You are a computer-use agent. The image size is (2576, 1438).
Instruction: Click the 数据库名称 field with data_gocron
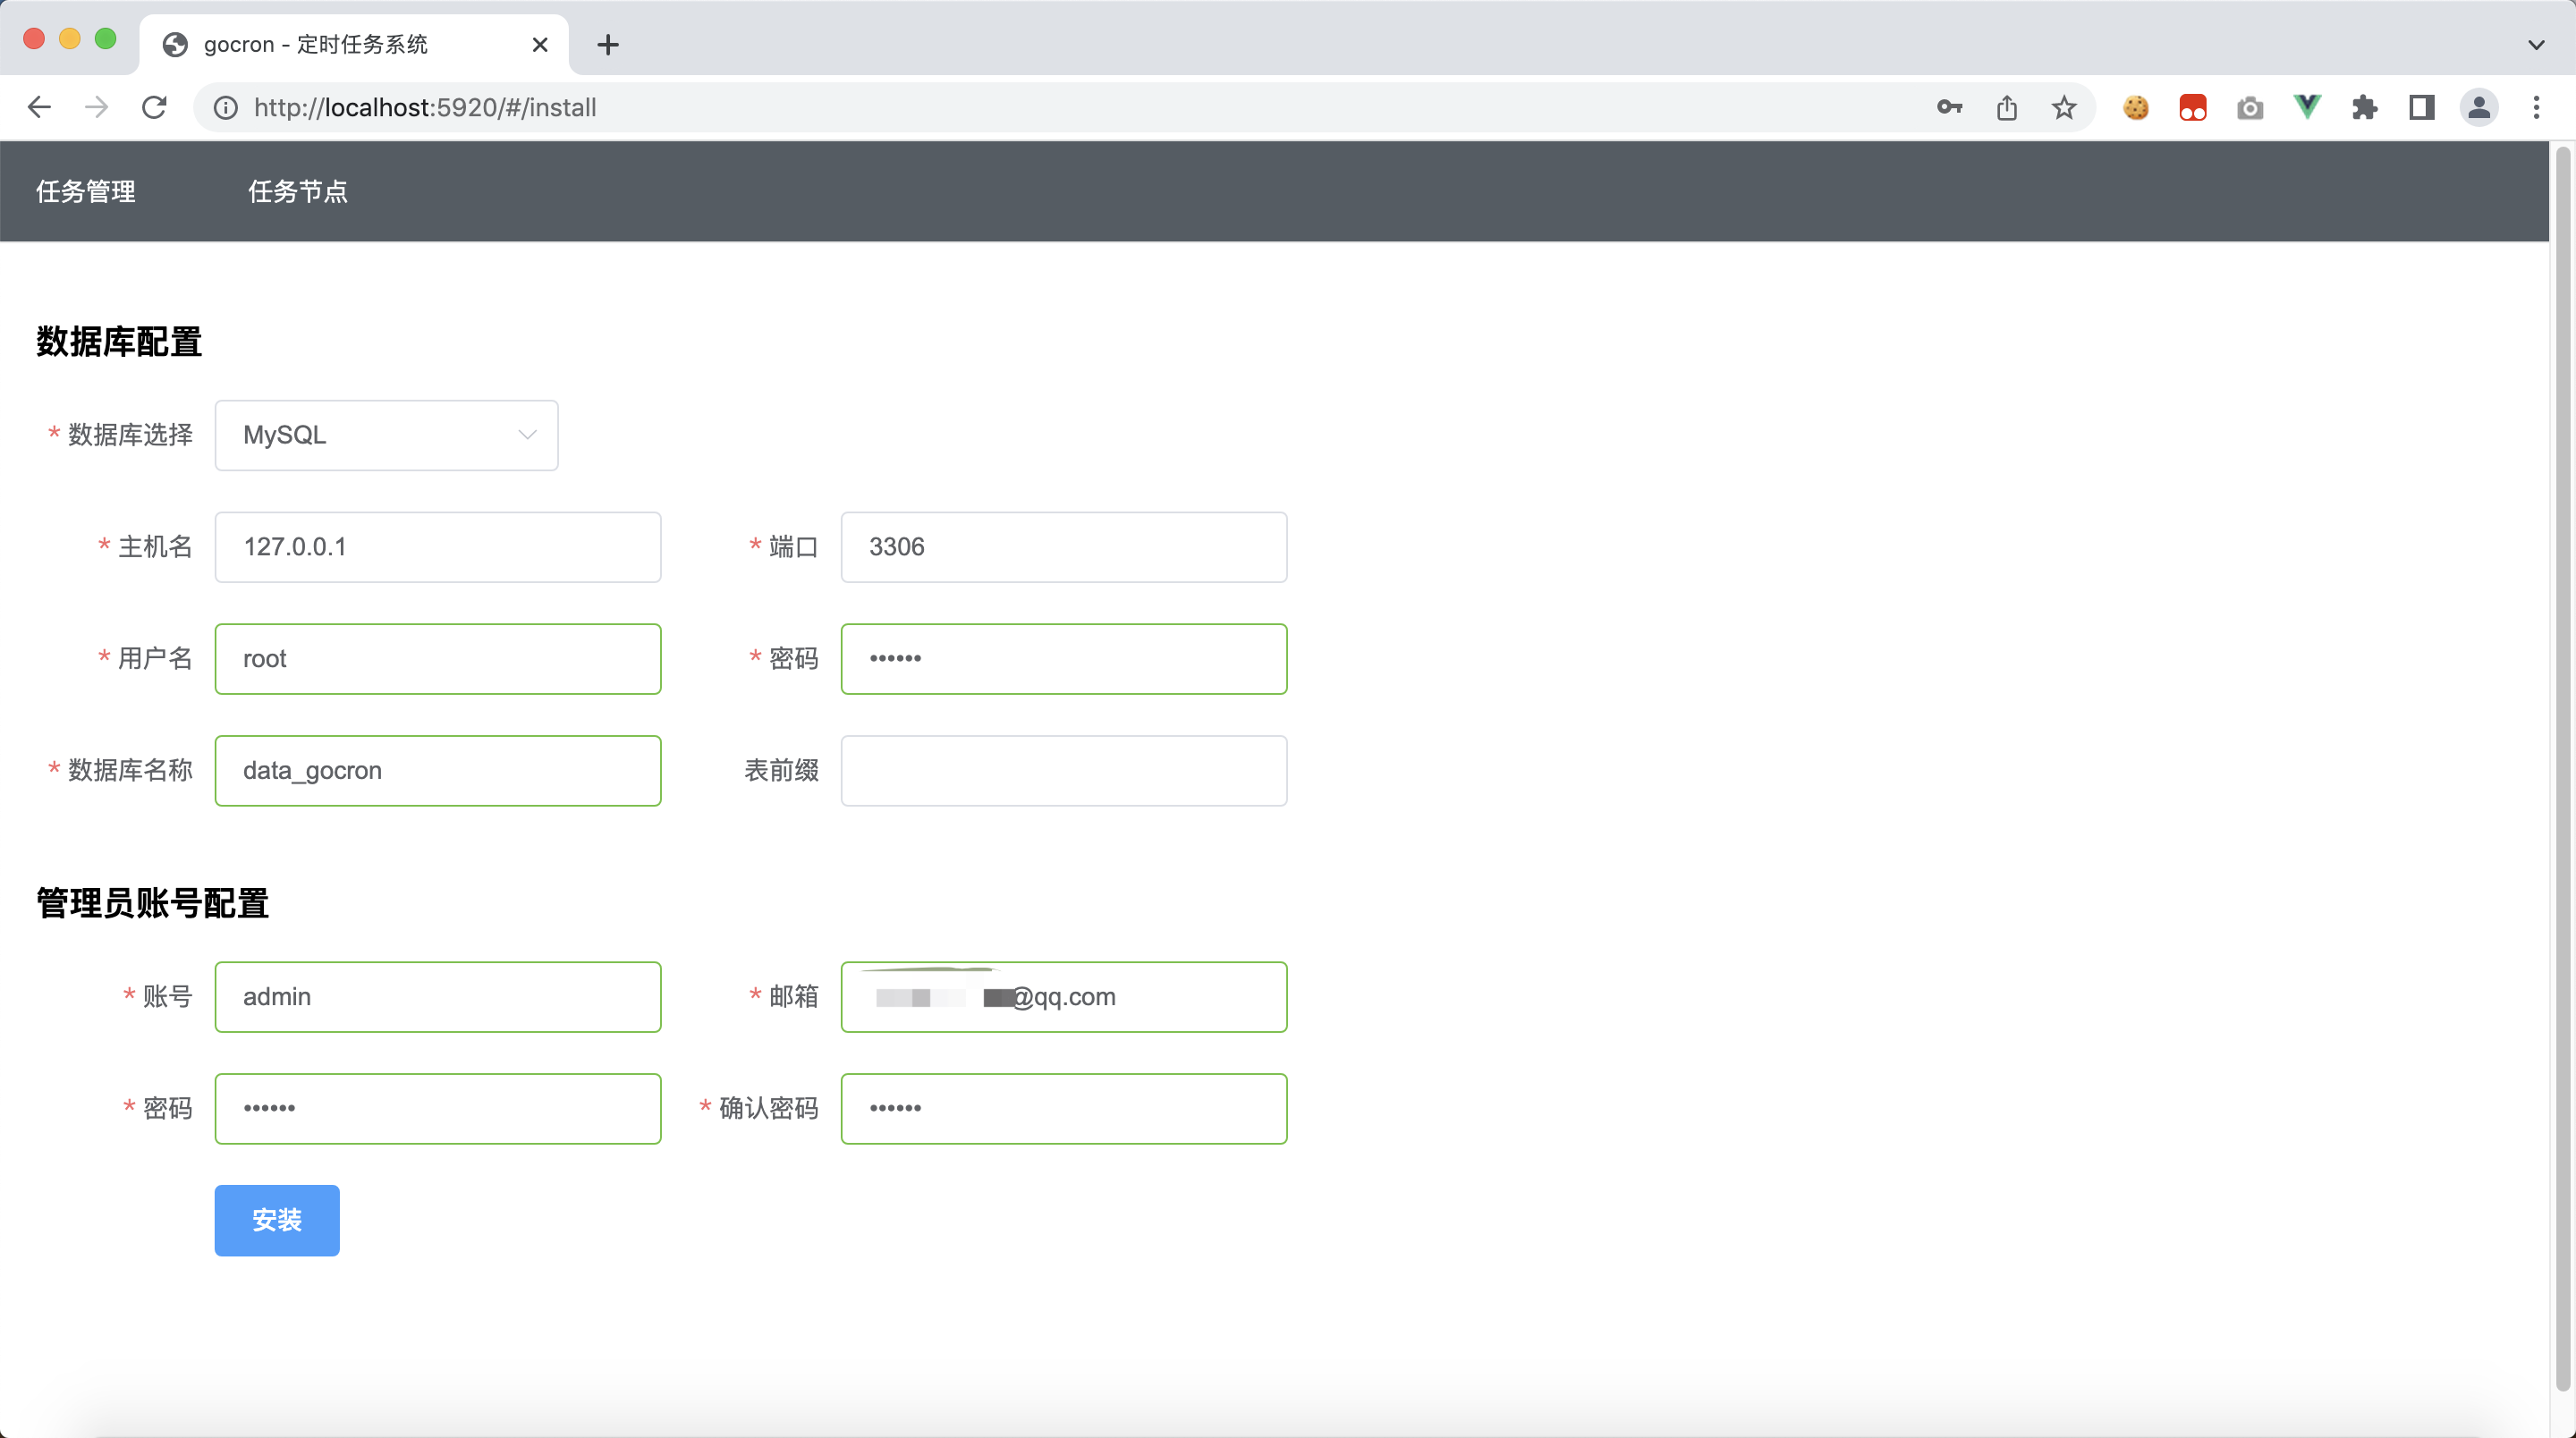pos(438,771)
